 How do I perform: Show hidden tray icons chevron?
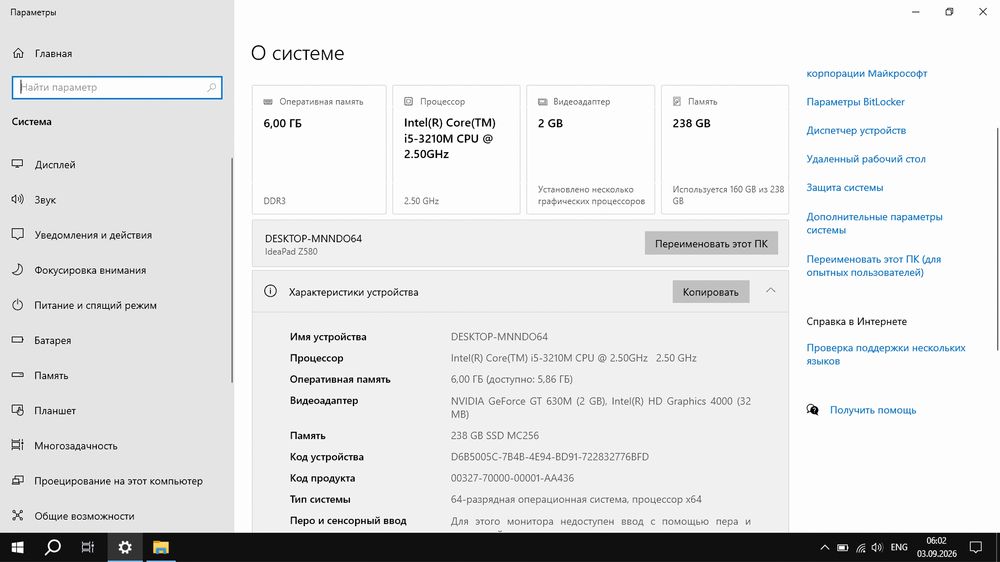(825, 547)
